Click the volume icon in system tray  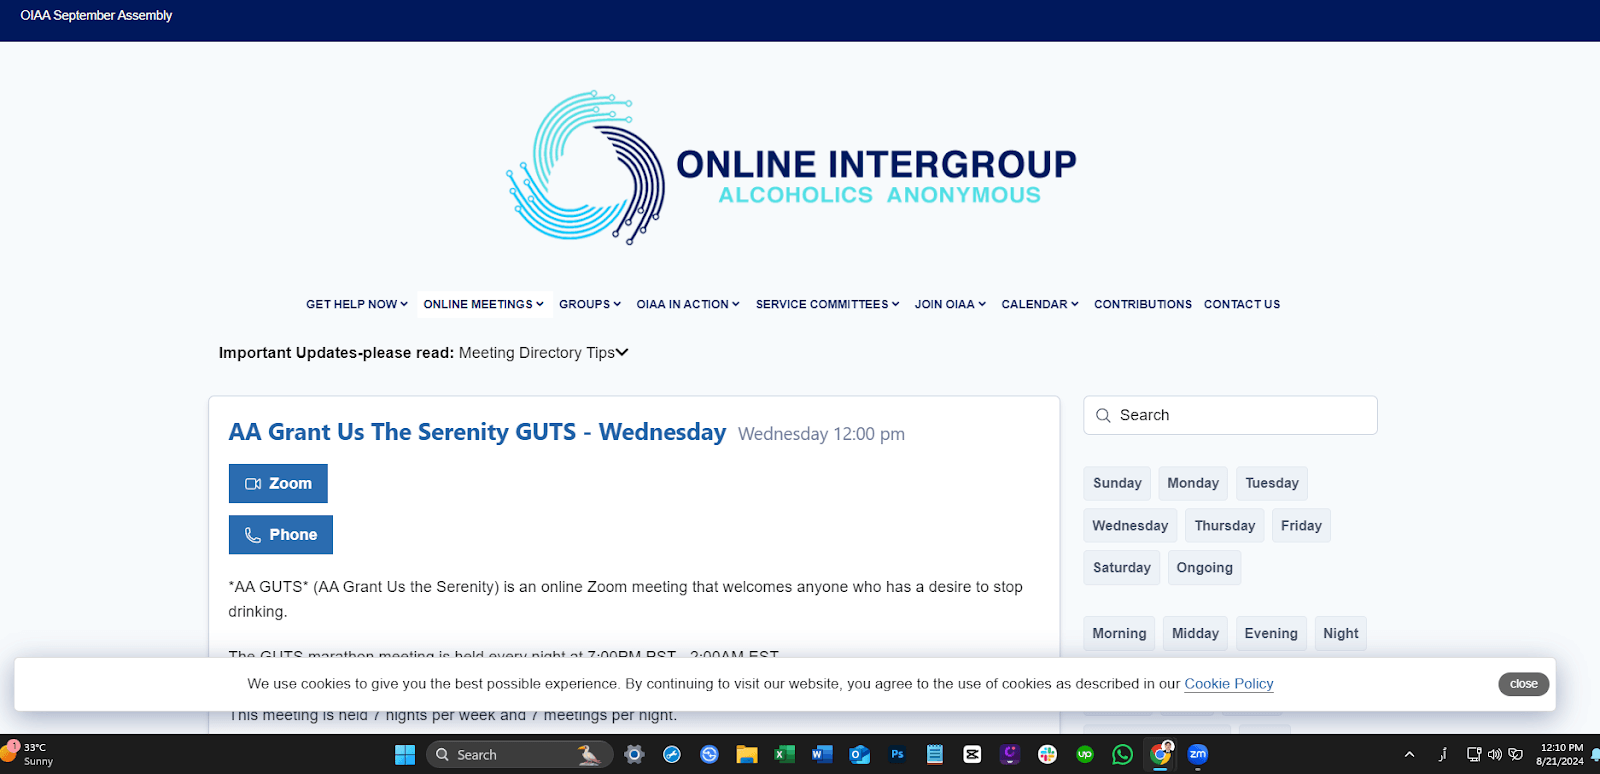coord(1494,754)
